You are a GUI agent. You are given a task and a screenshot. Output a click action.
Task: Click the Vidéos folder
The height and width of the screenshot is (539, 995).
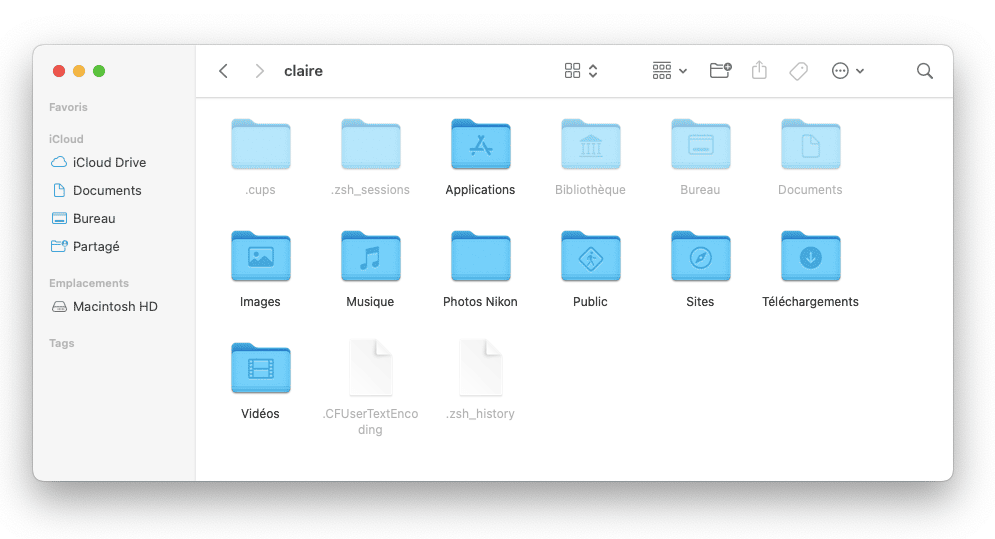tap(260, 369)
